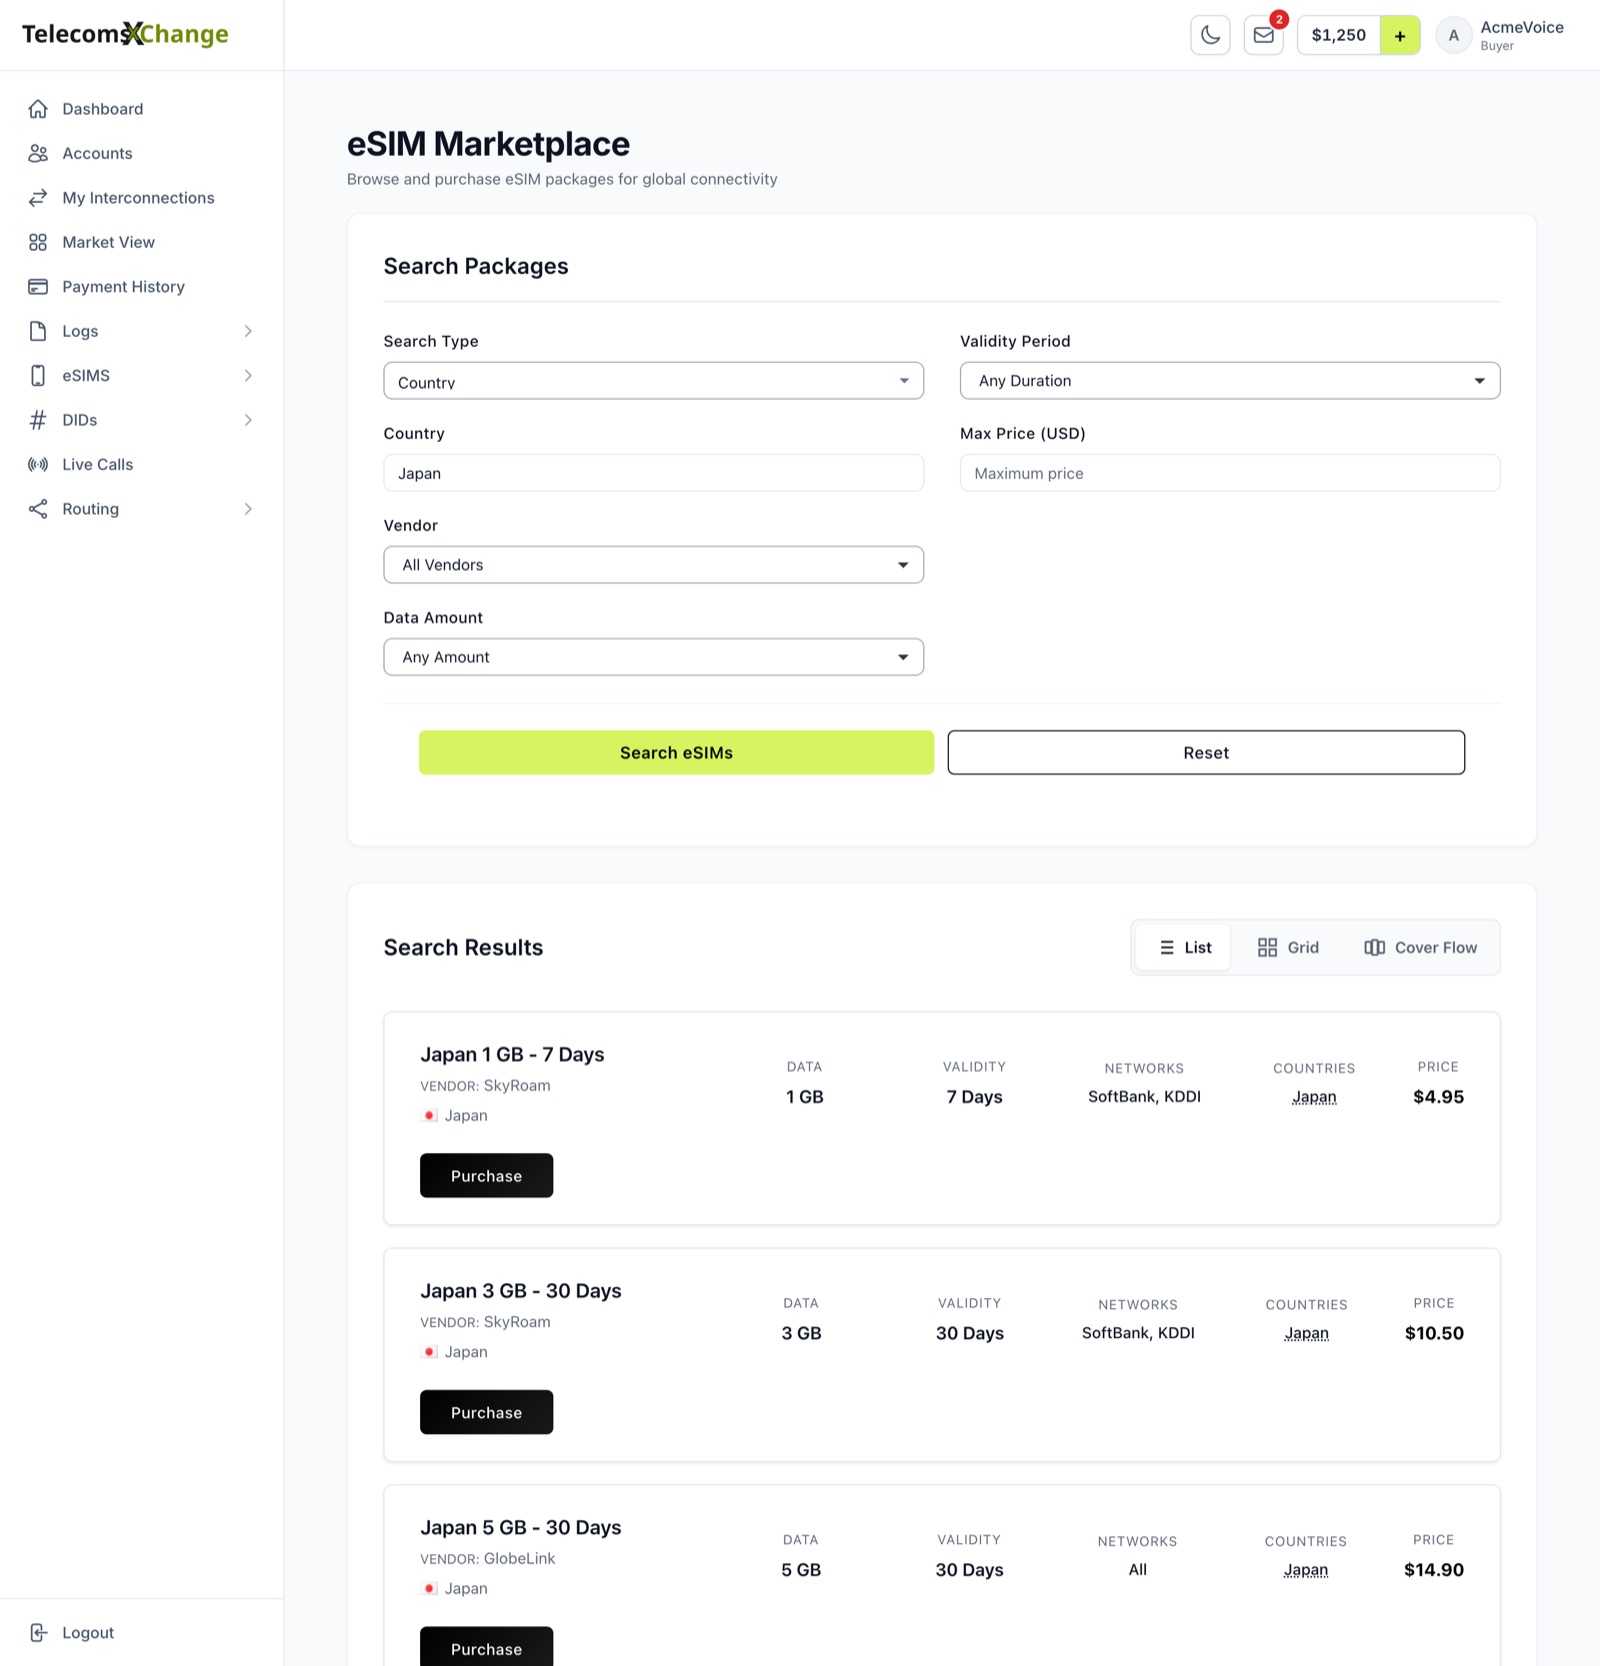The height and width of the screenshot is (1666, 1600).
Task: Click the Routing share icon
Action: [38, 509]
